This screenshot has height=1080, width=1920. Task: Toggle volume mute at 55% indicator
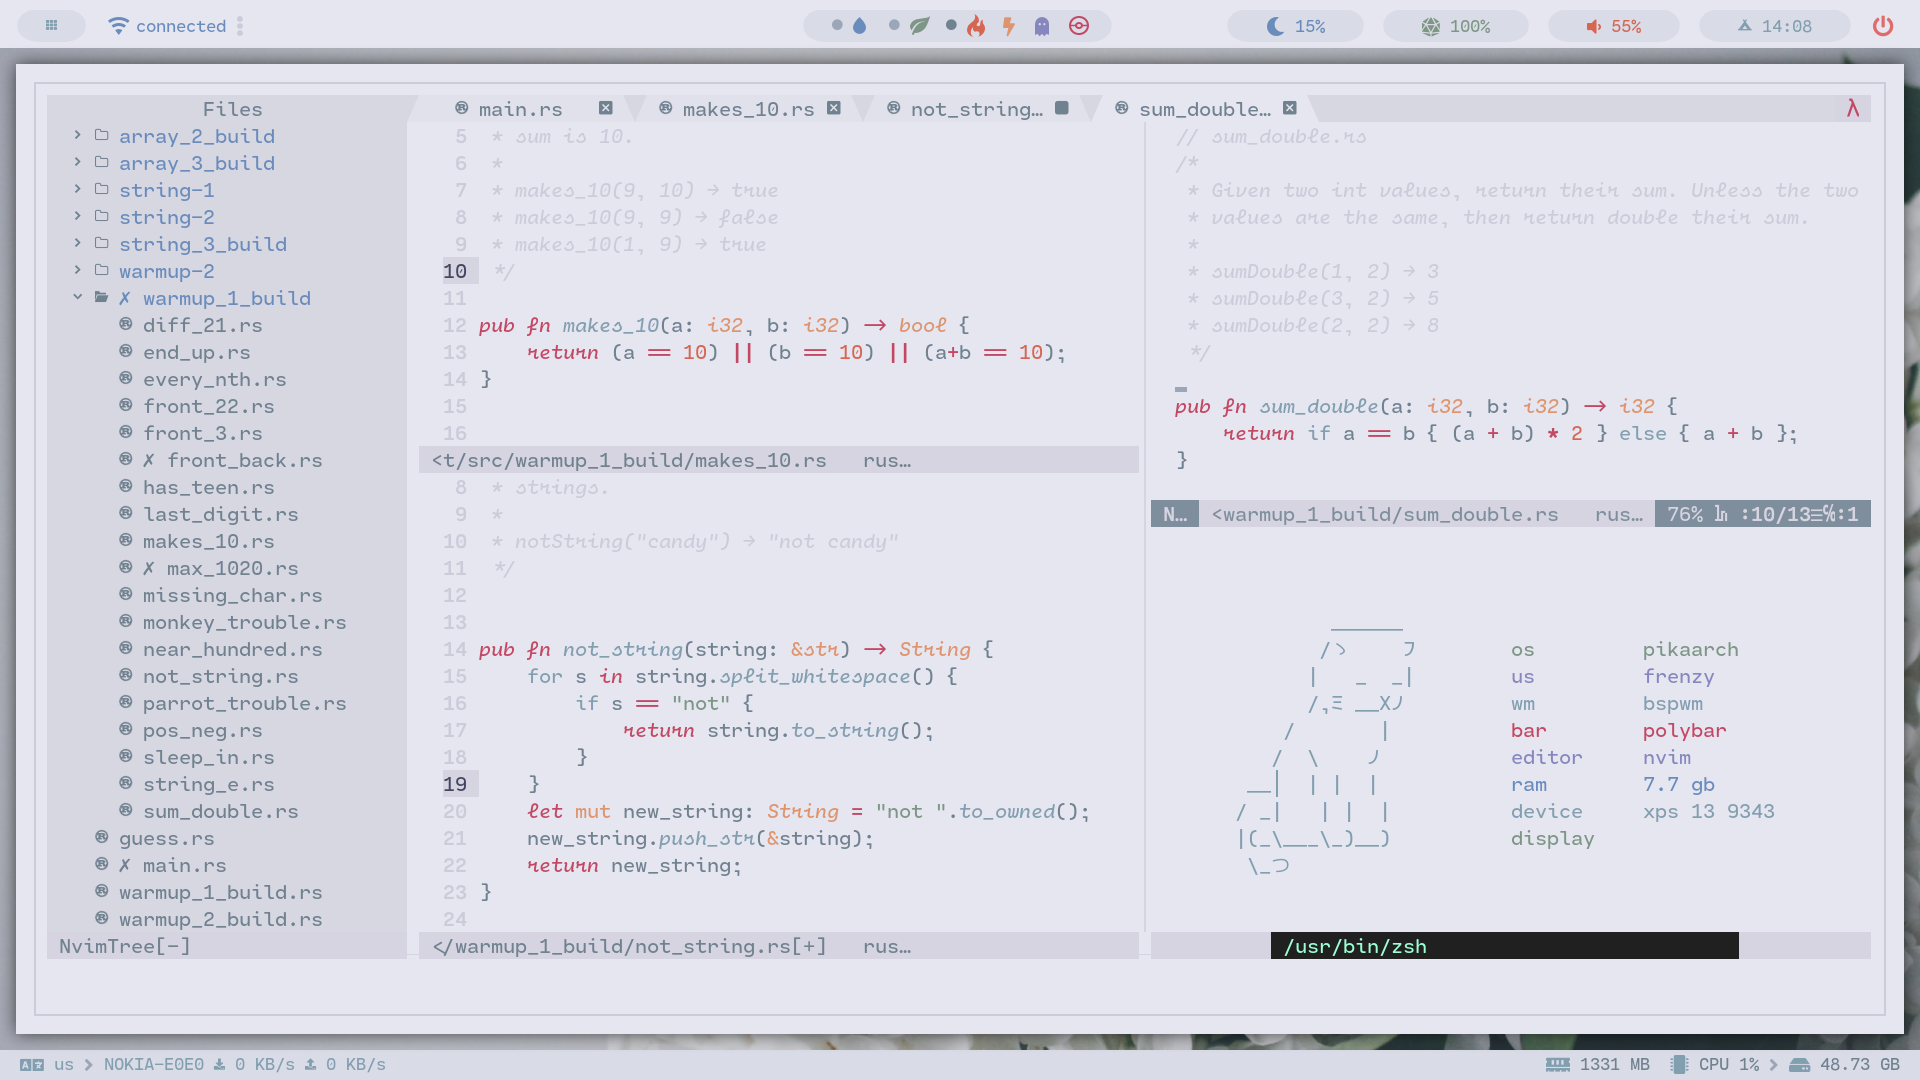coord(1613,26)
